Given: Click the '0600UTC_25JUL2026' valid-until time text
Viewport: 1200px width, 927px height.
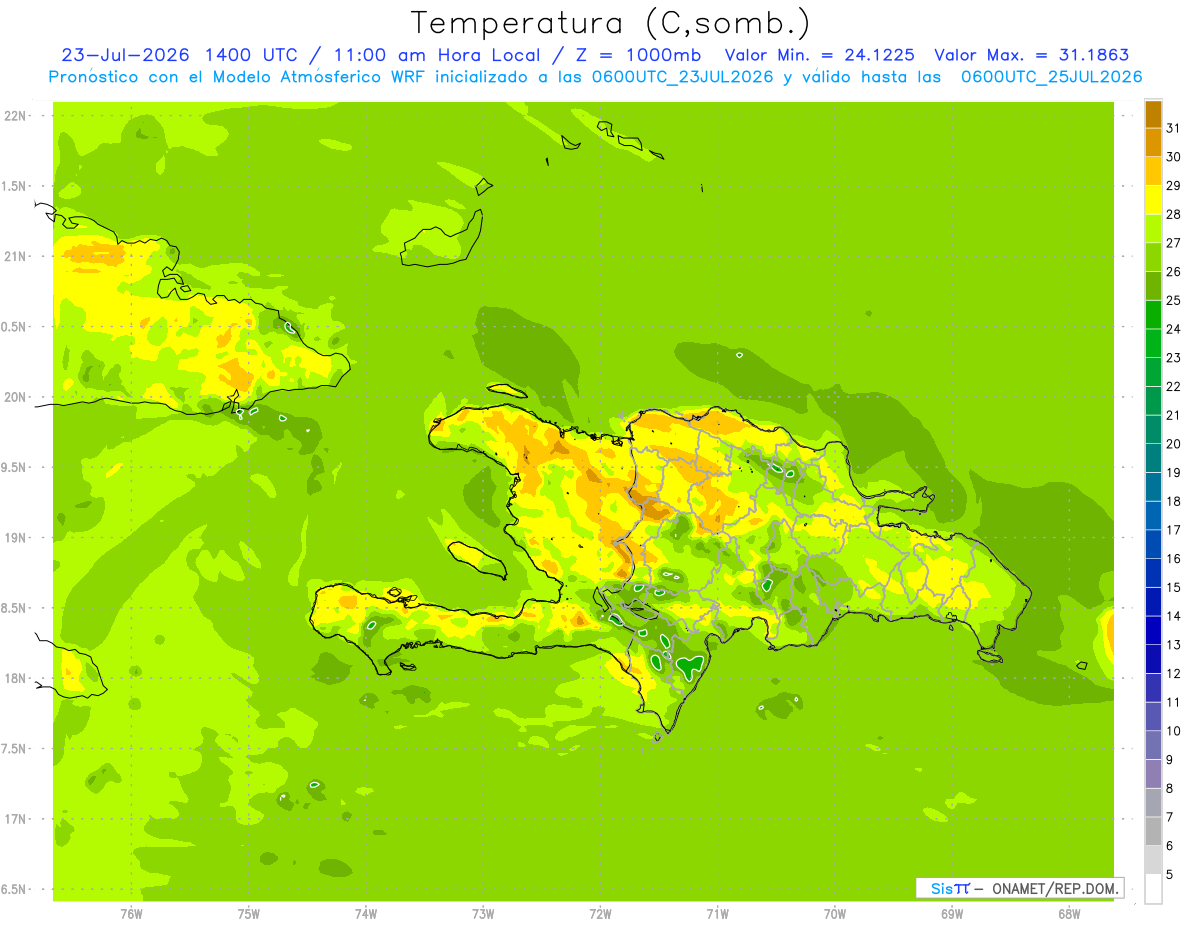Looking at the screenshot, I should [x=1052, y=77].
